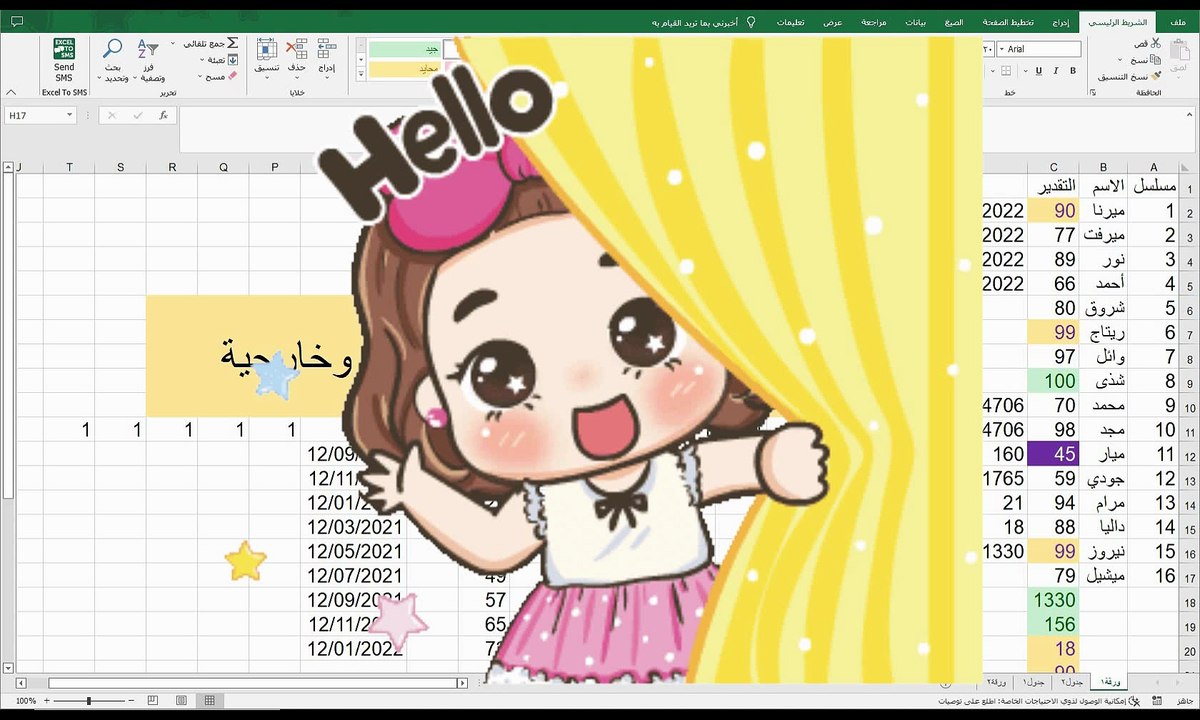1200x720 pixels.
Task: Open the الصيغ (Formulas) ribbon tab
Action: 954,21
